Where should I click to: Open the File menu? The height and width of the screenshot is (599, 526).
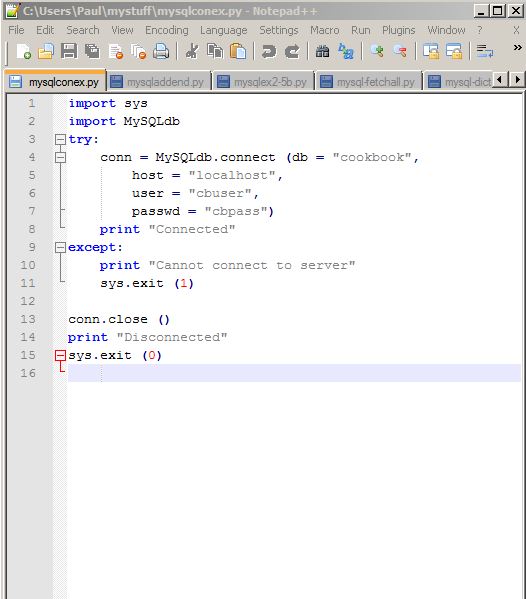click(16, 30)
